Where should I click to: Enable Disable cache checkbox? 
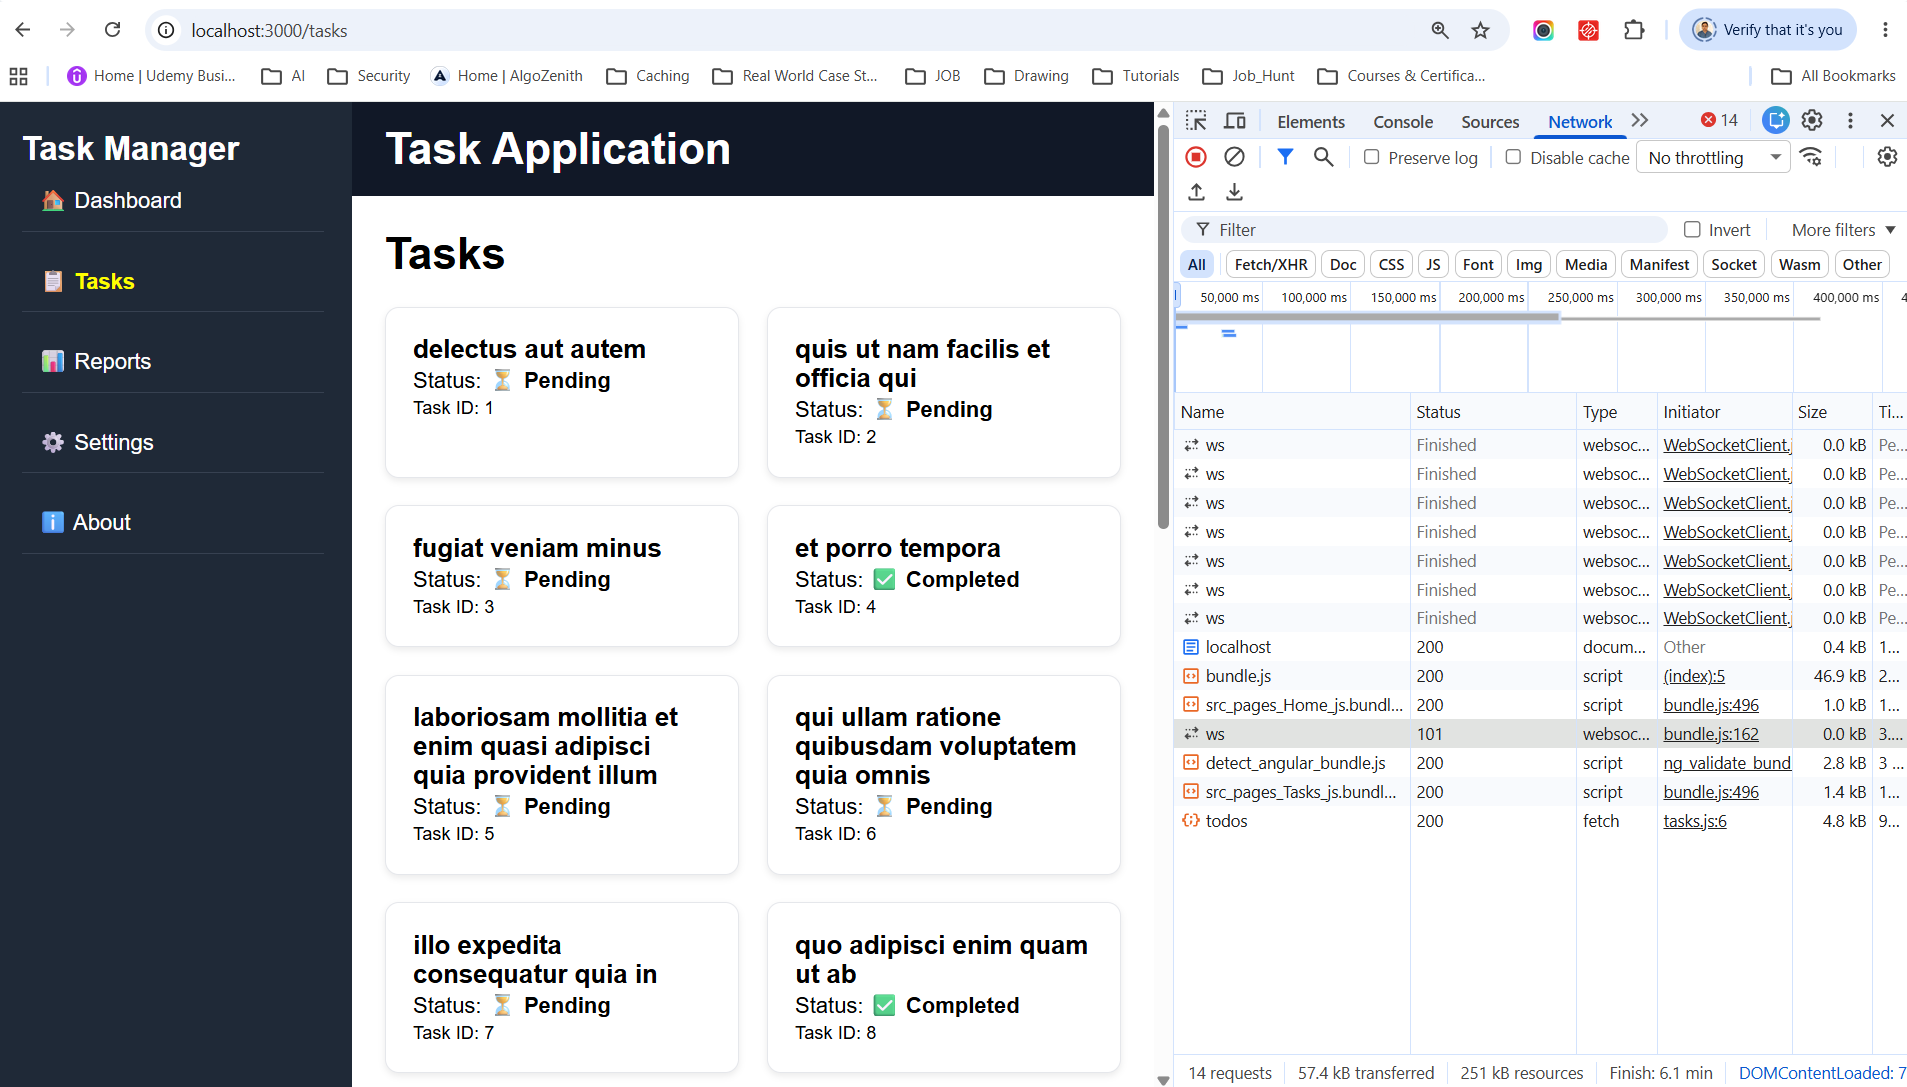pos(1513,157)
